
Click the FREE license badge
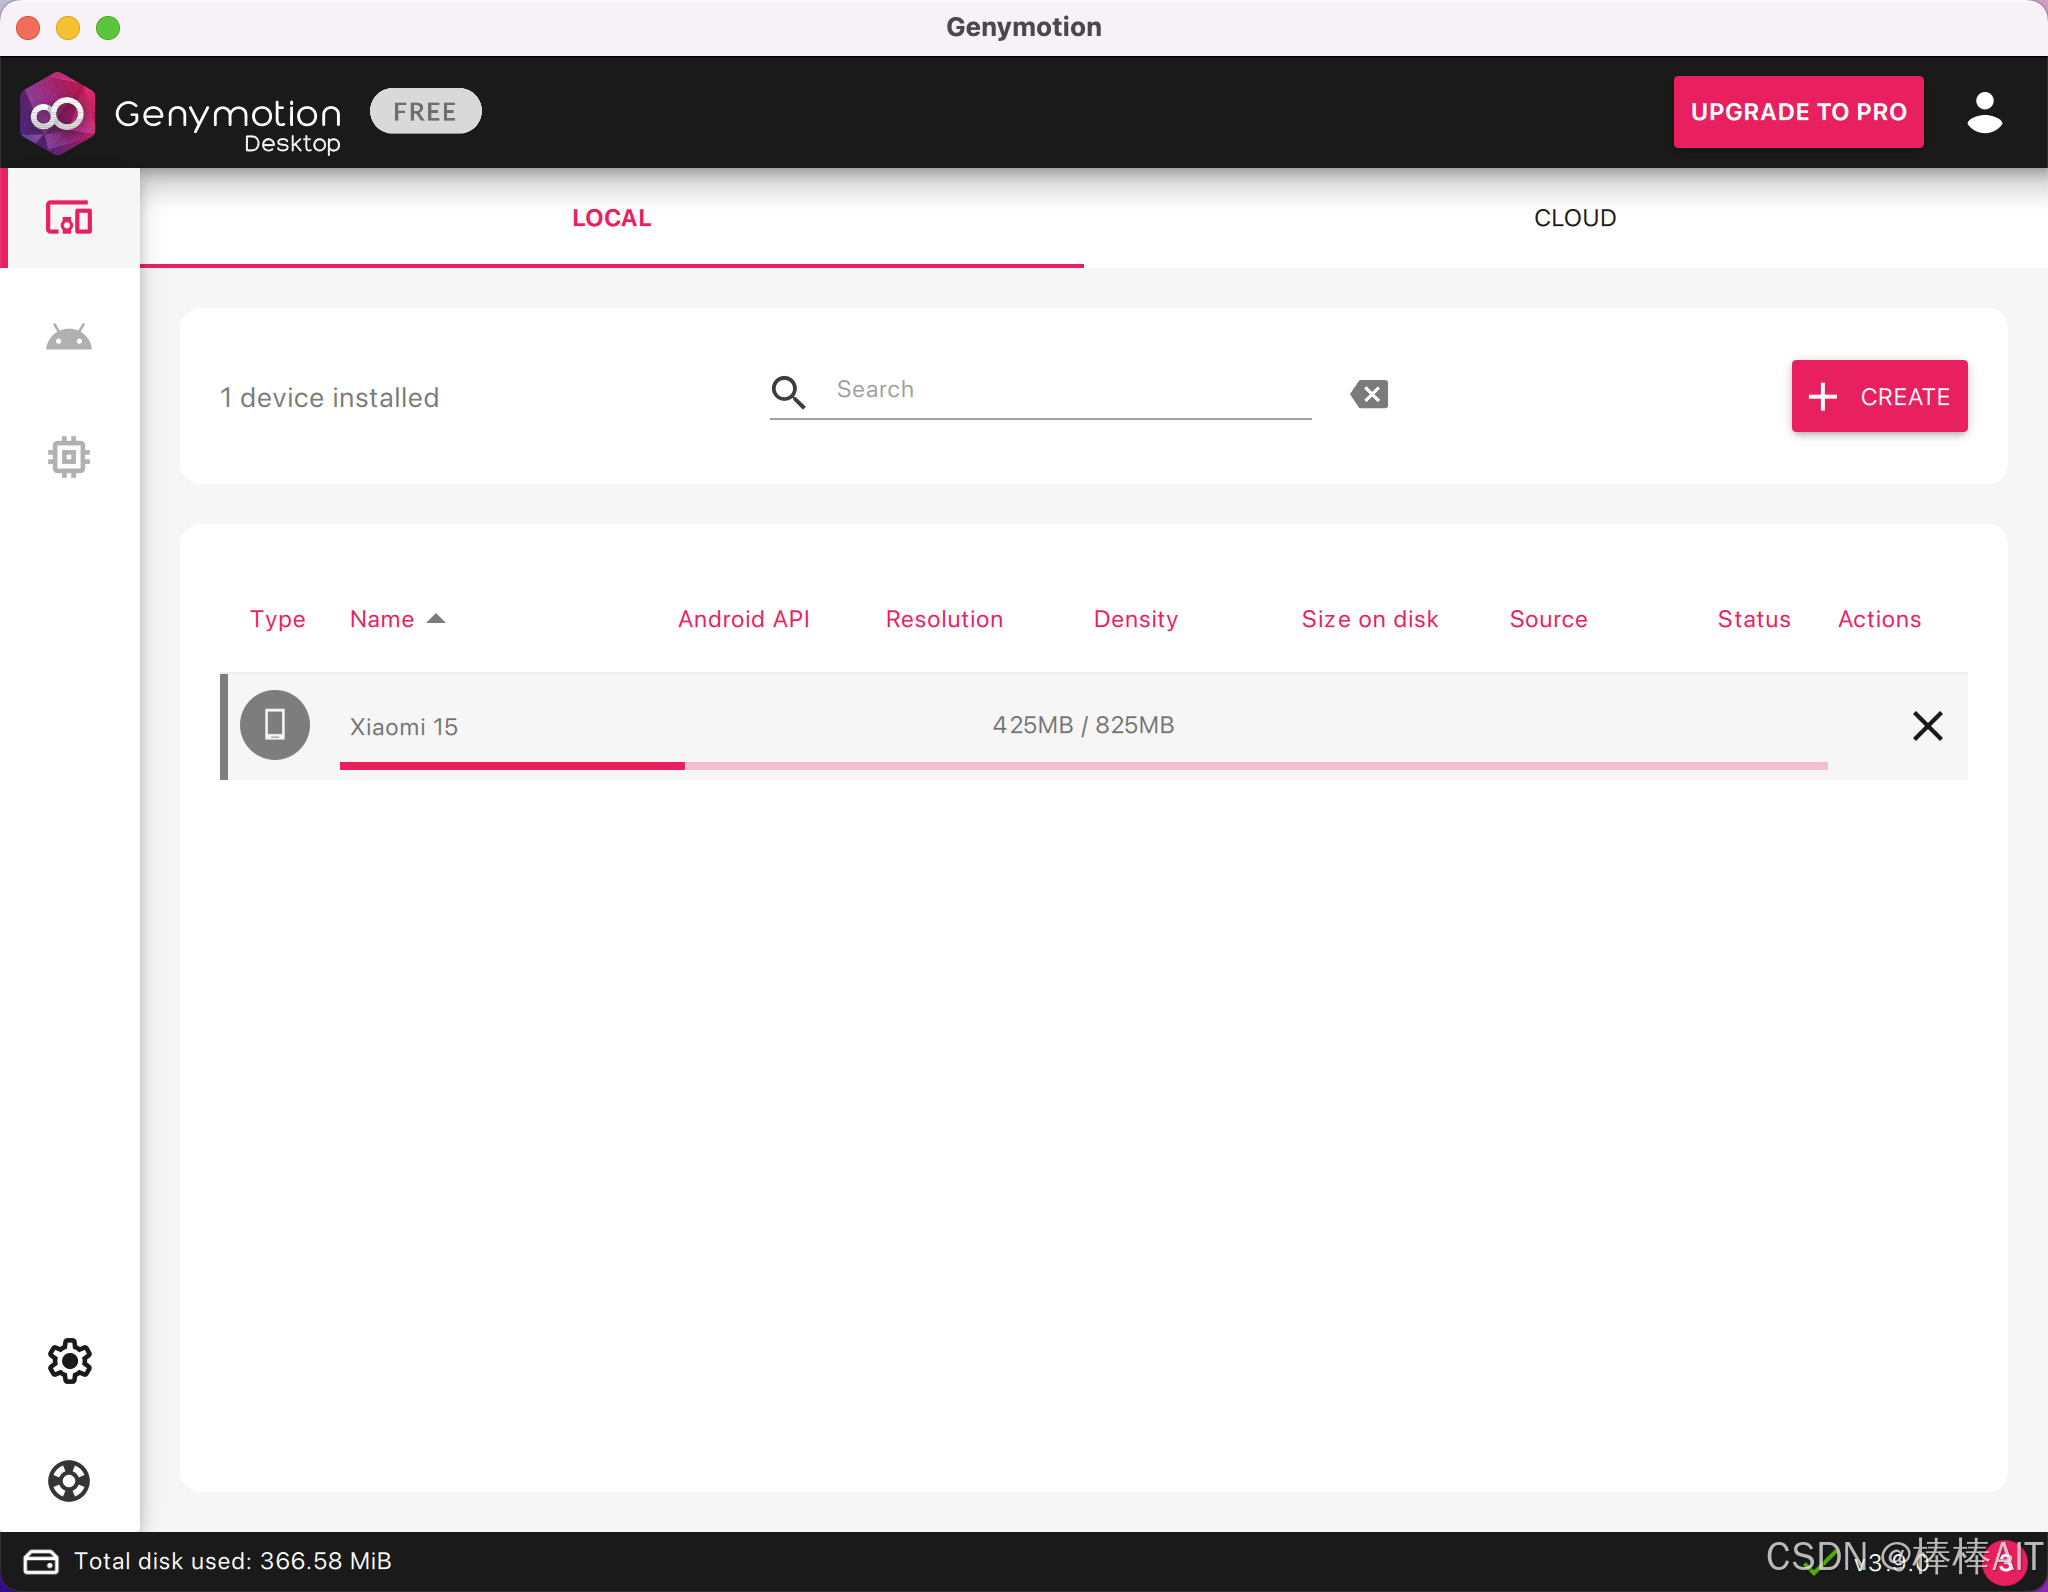coord(425,111)
